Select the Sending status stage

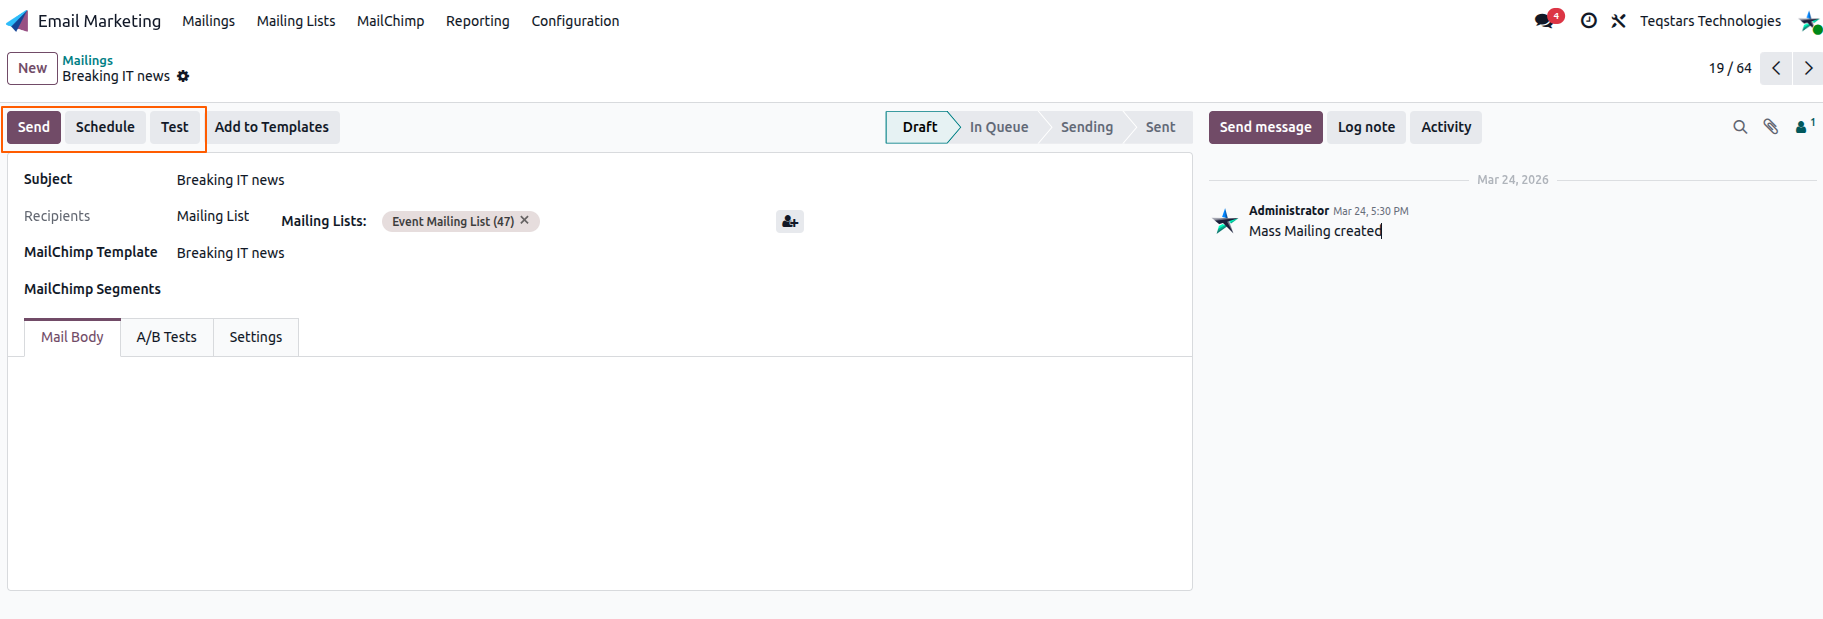[1087, 127]
